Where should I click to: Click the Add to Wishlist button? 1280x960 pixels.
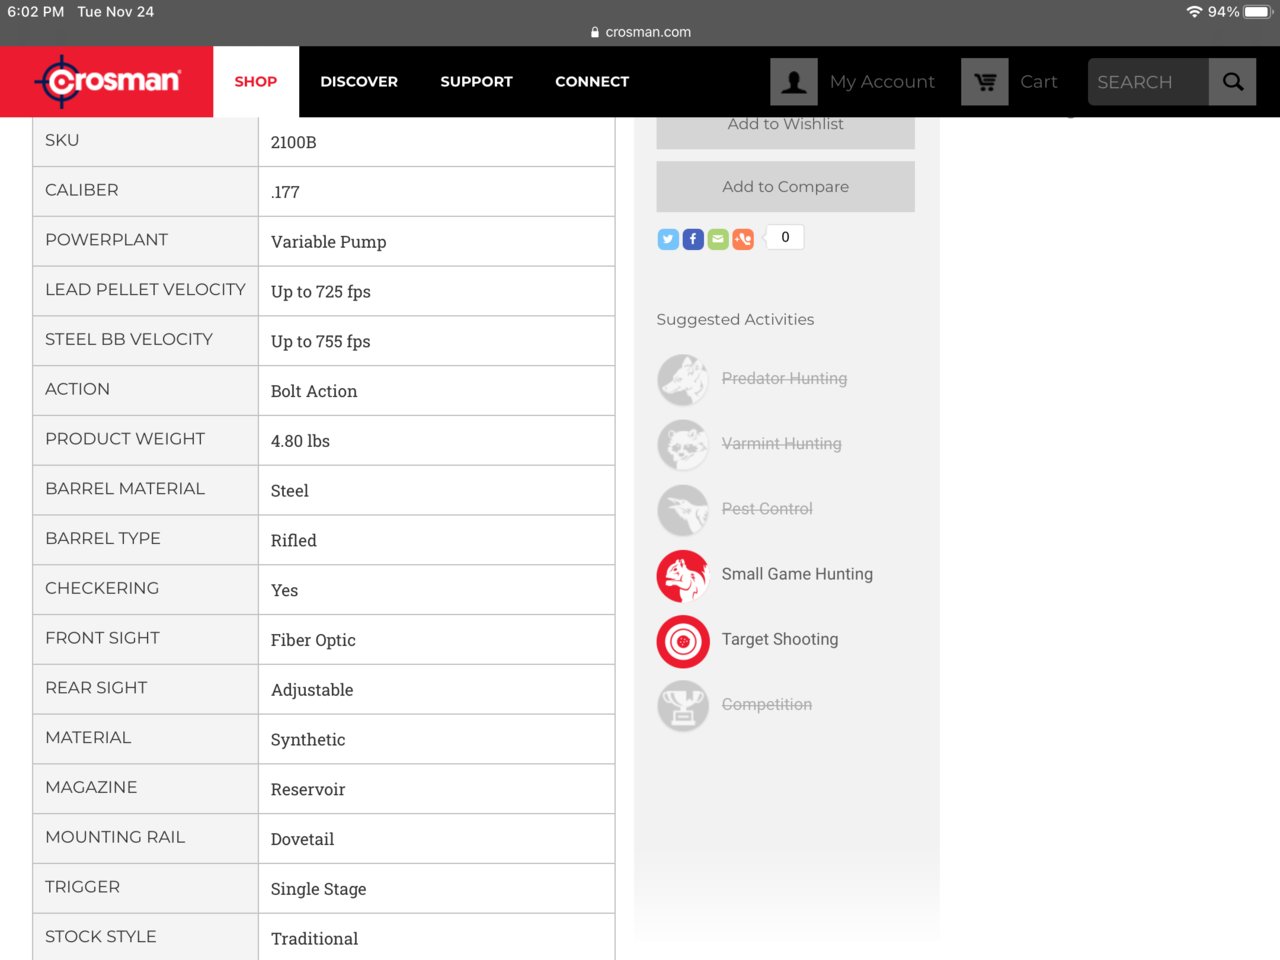785,132
